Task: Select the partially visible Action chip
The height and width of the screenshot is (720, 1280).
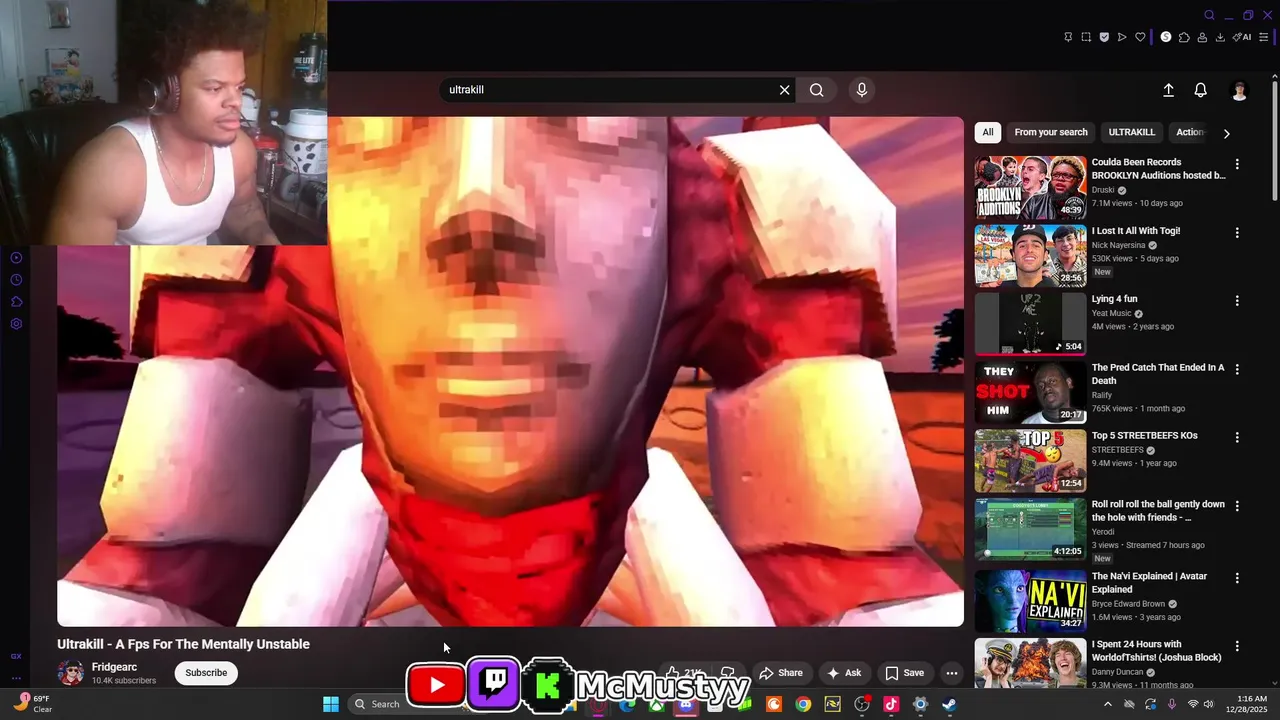Action: (1188, 132)
